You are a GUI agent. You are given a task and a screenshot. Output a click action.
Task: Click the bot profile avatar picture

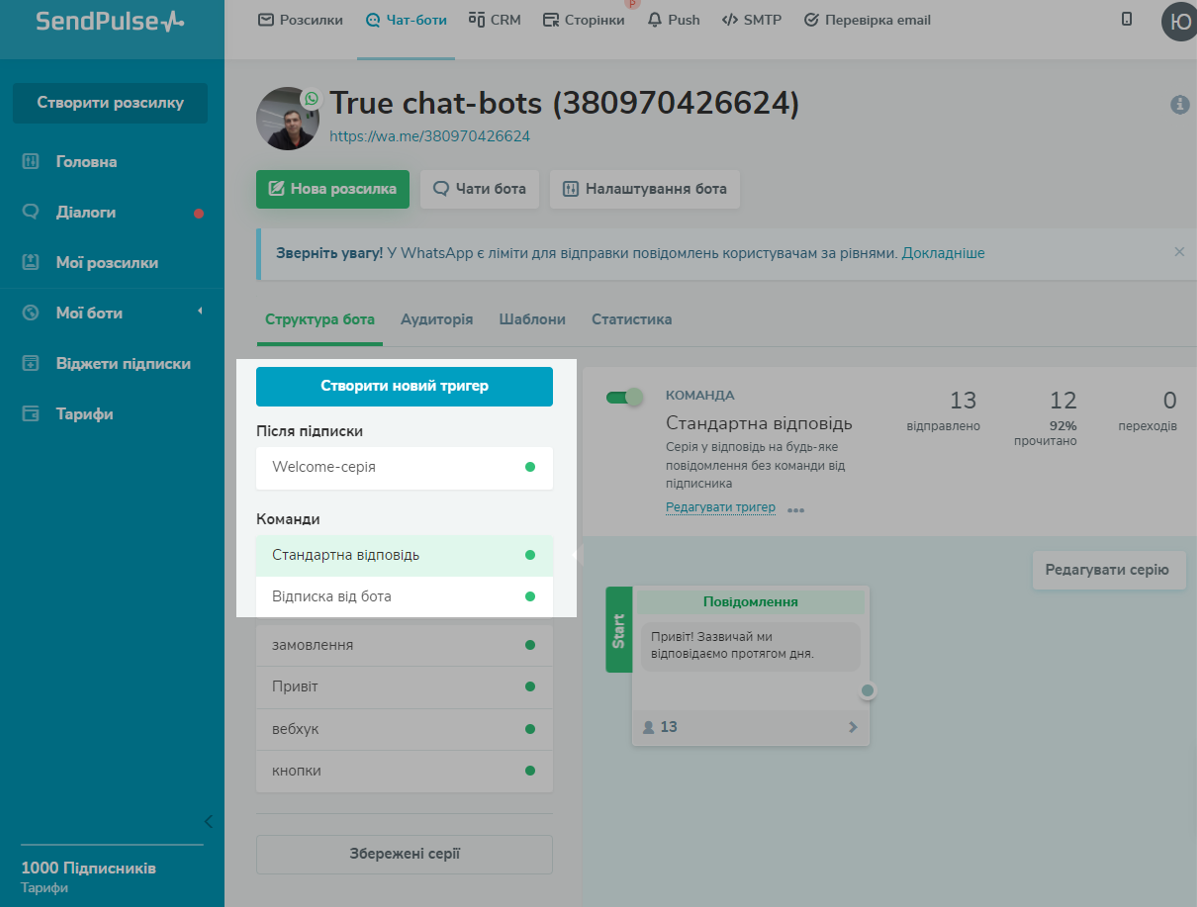[287, 118]
